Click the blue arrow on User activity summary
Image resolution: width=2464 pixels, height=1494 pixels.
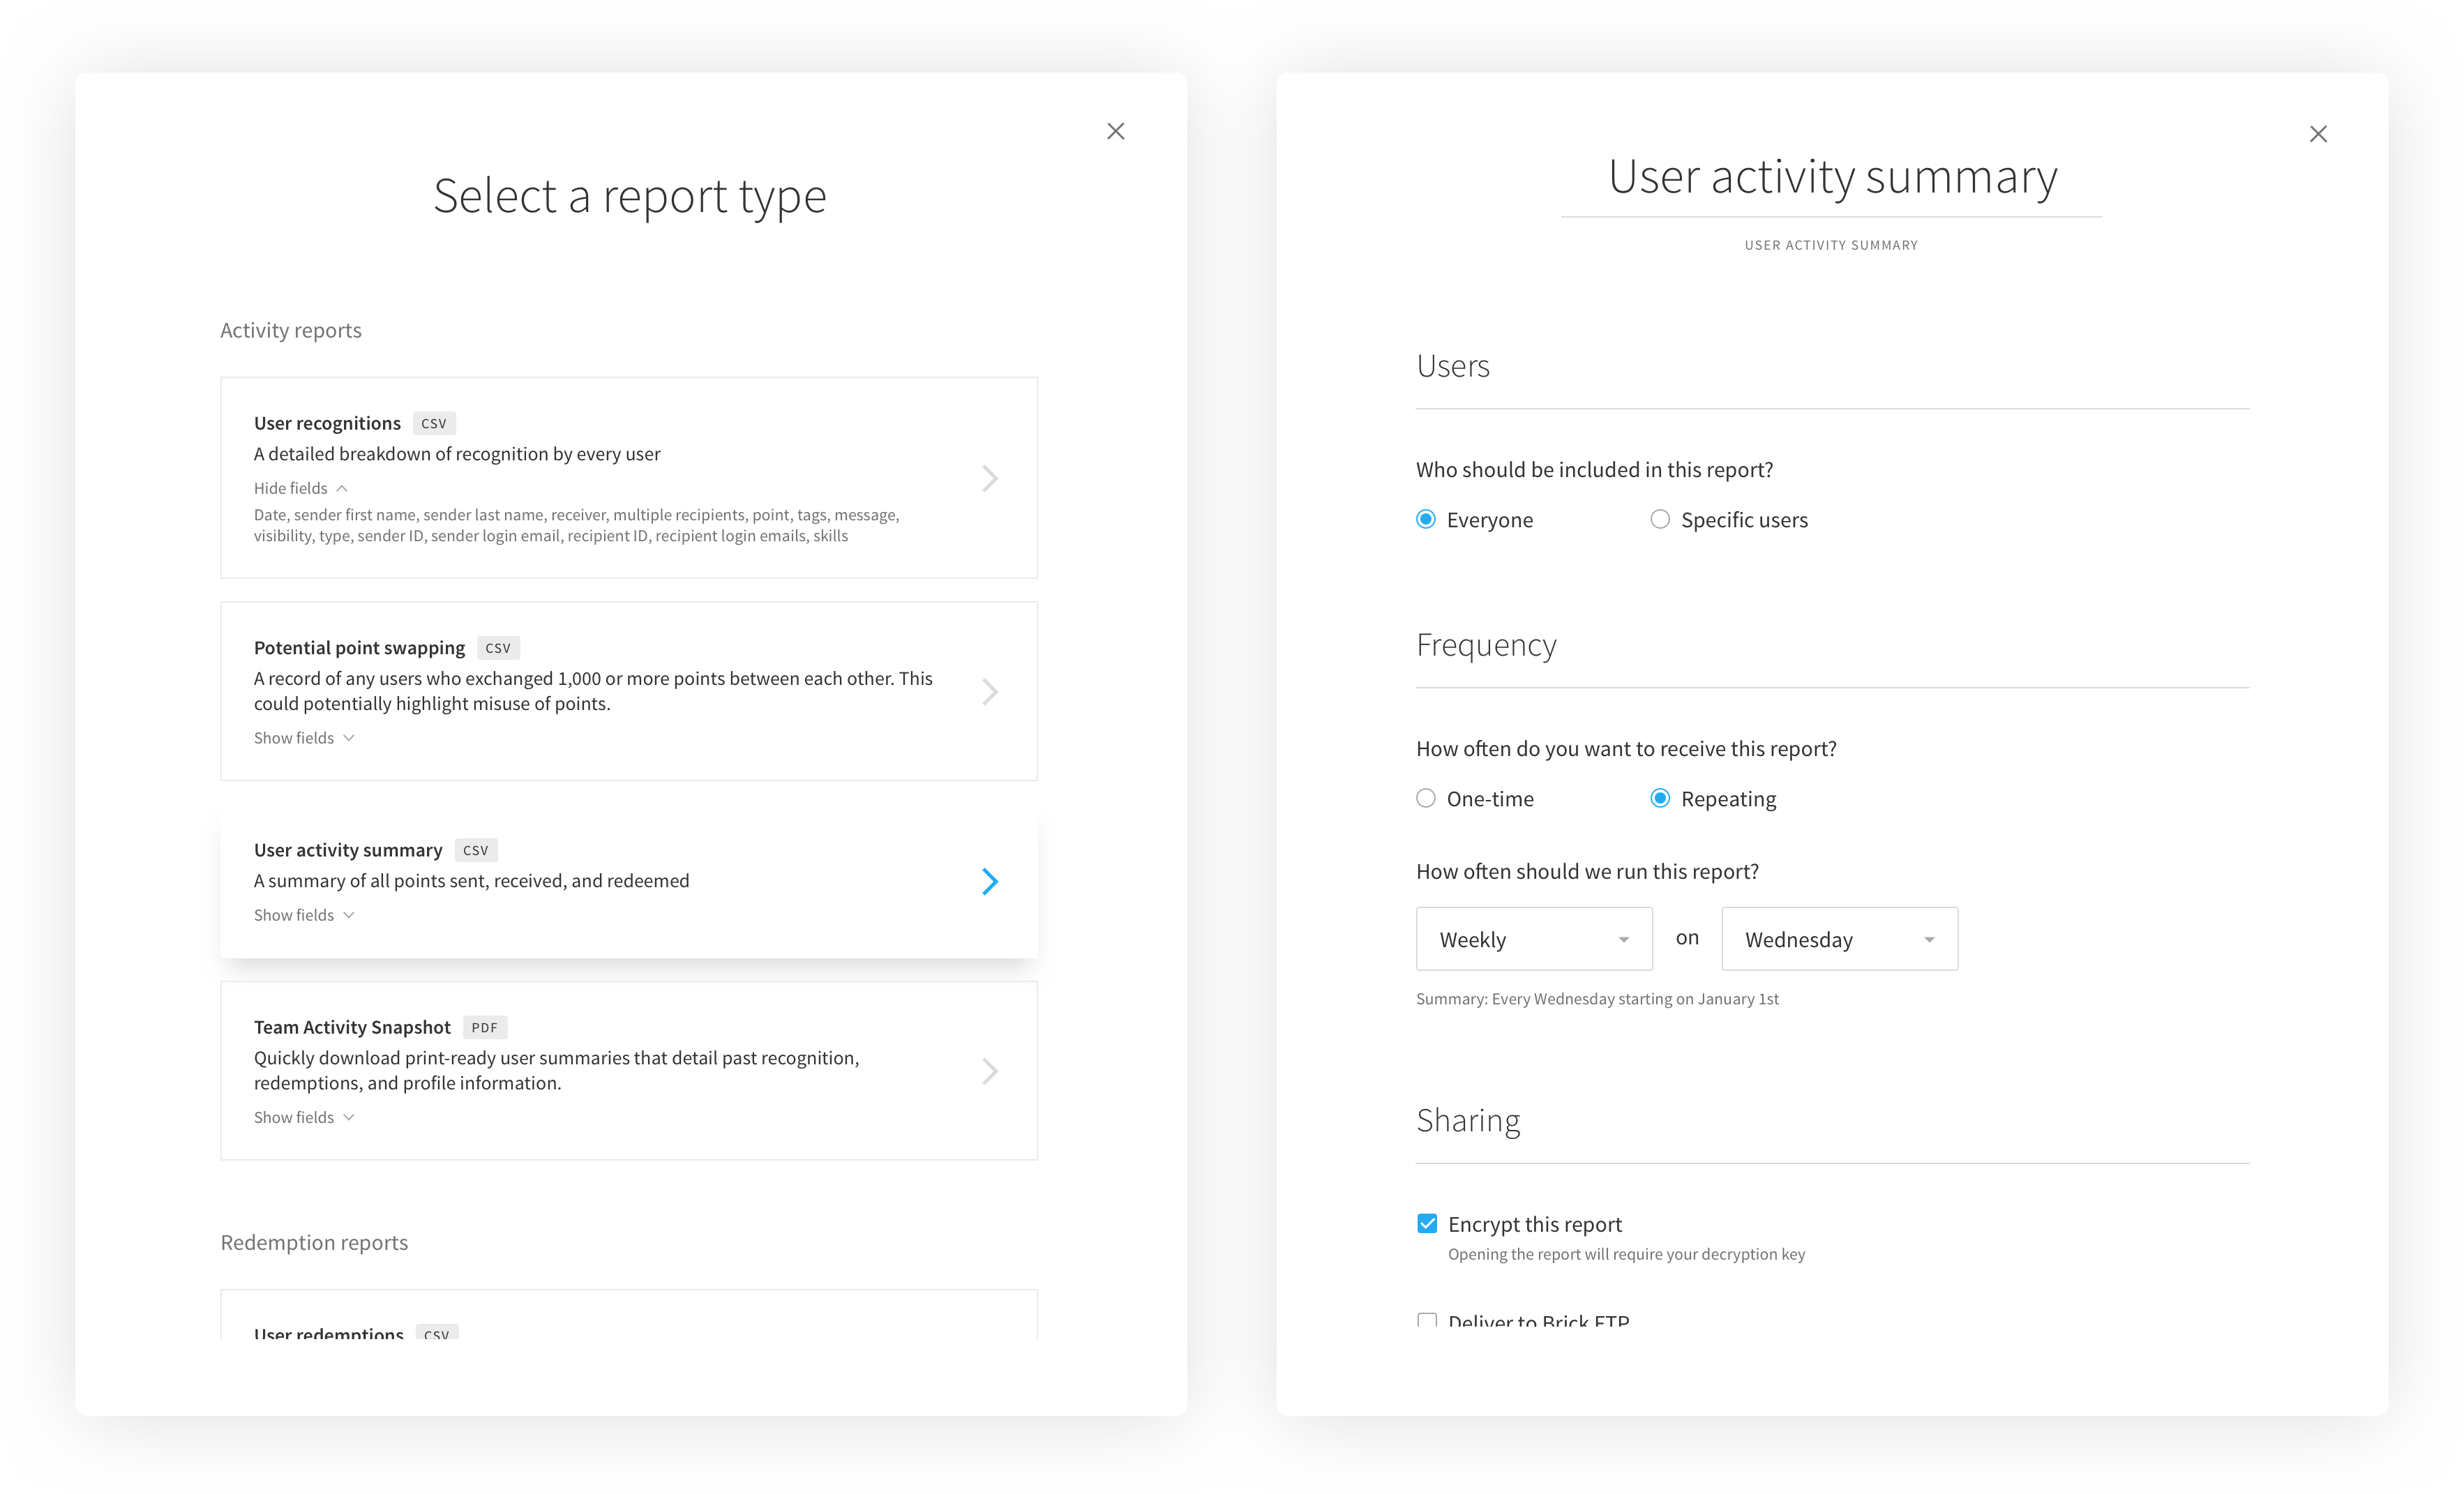click(x=989, y=881)
